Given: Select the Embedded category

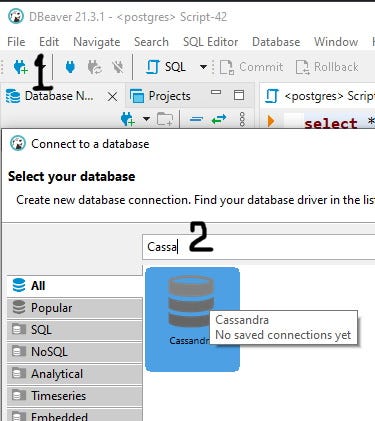Looking at the screenshot, I should coord(74,415).
